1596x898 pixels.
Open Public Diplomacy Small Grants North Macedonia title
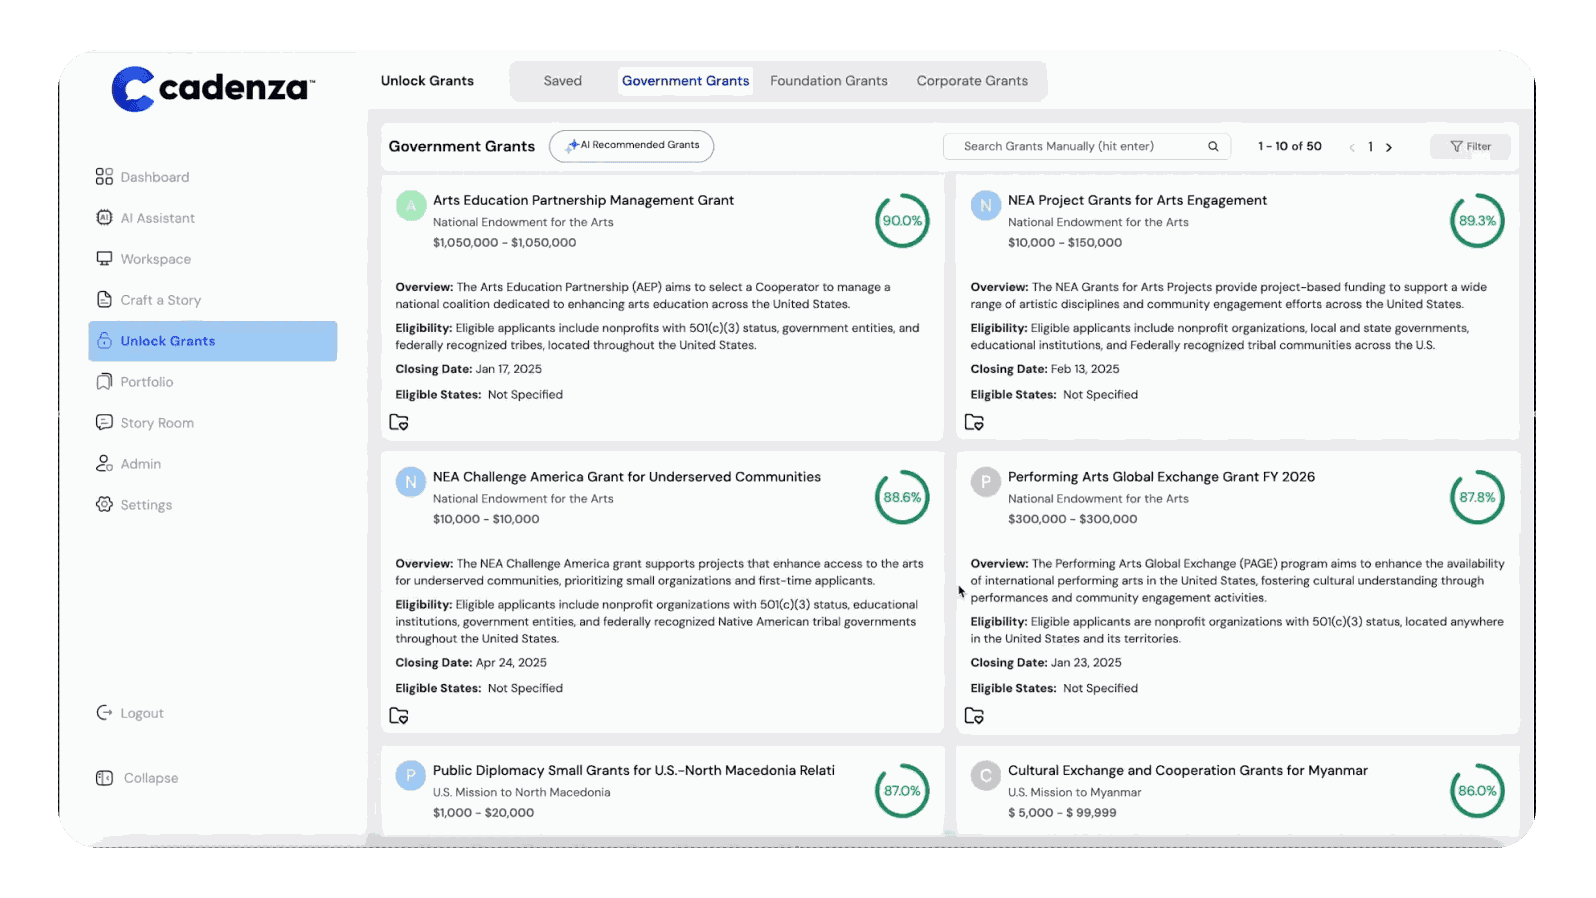tap(633, 770)
